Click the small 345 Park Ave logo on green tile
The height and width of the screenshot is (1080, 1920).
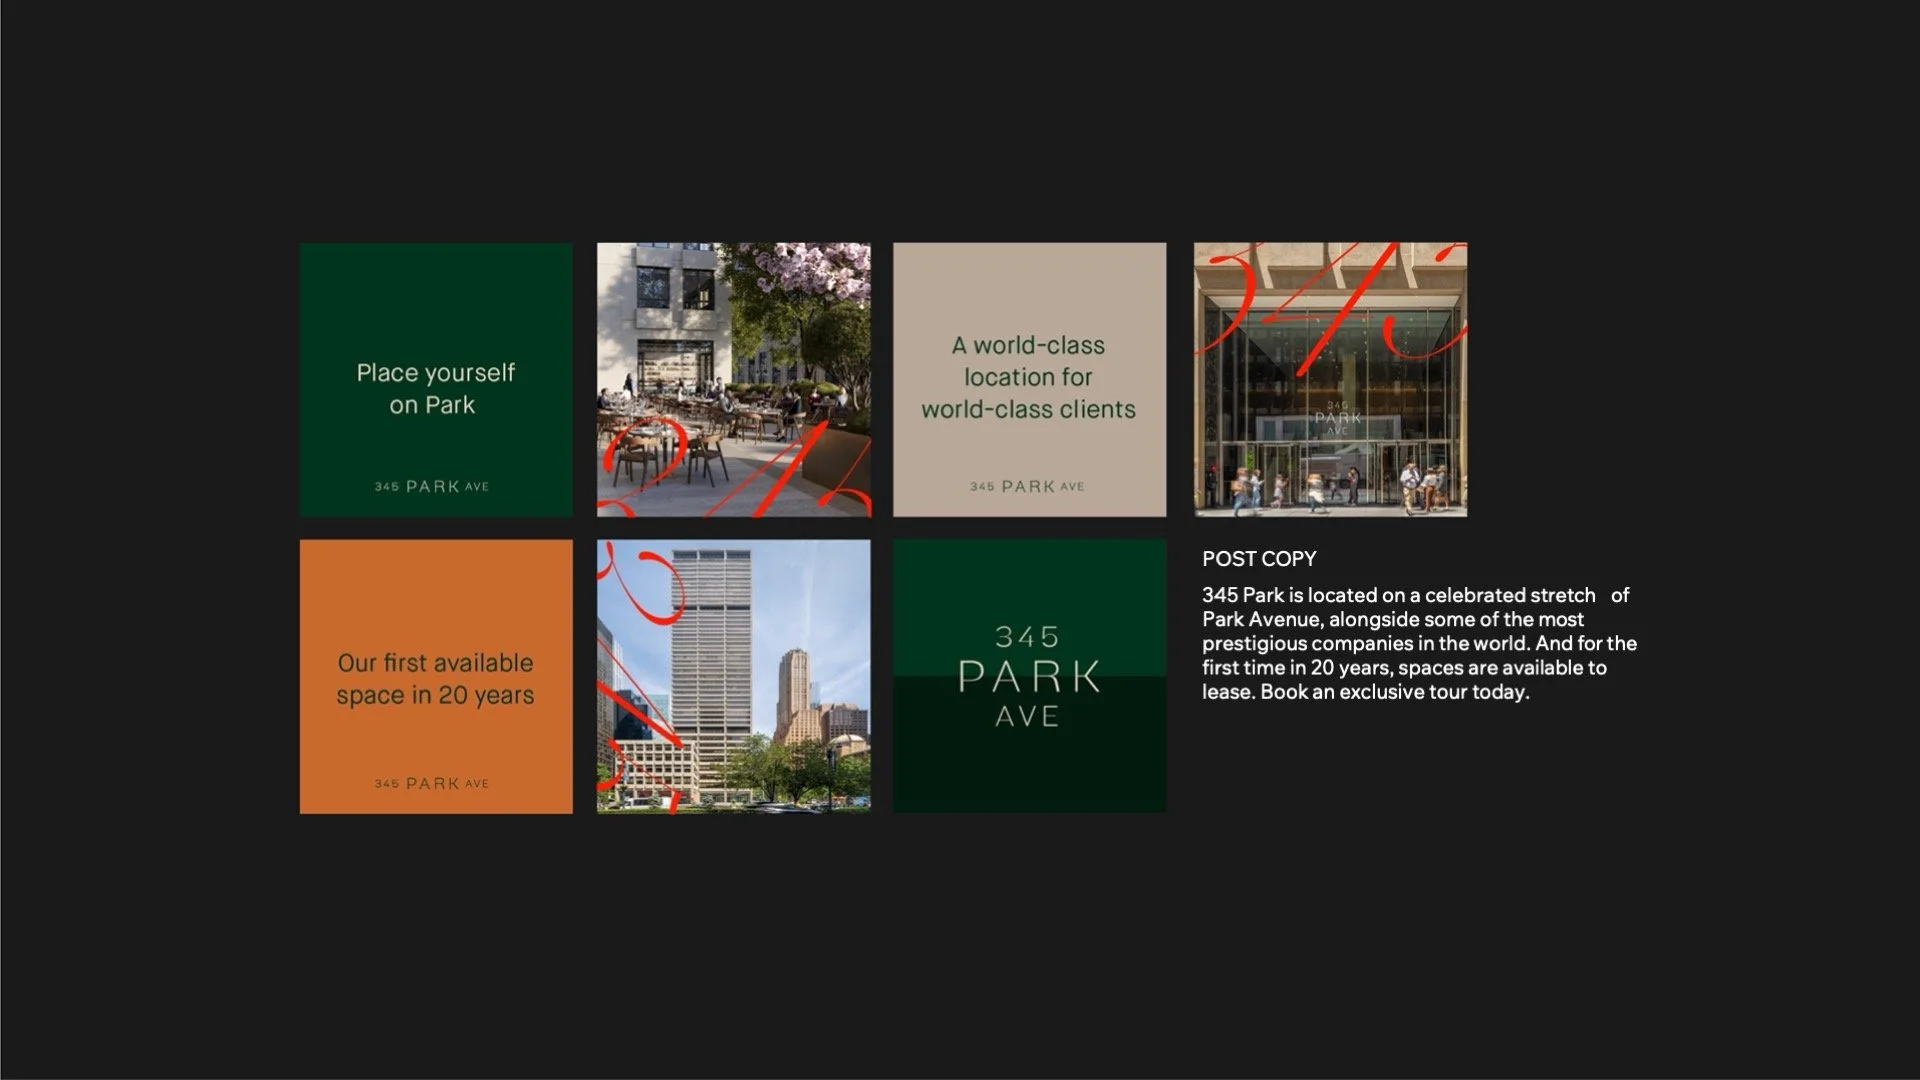click(432, 486)
